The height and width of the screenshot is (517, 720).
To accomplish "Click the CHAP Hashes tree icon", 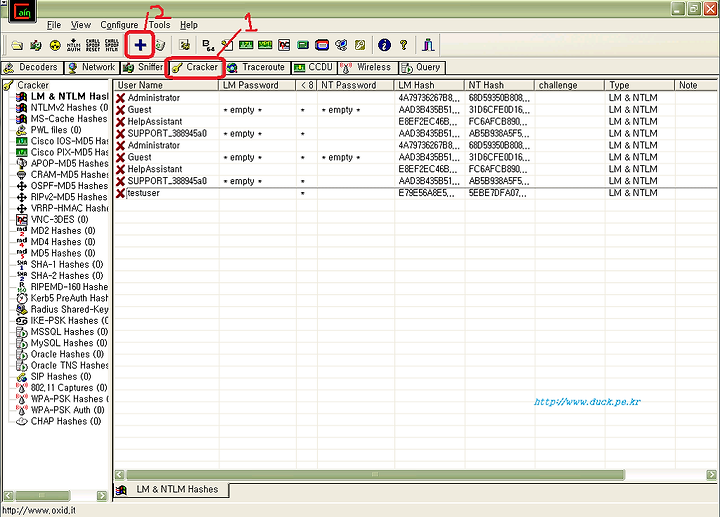I will 22,421.
